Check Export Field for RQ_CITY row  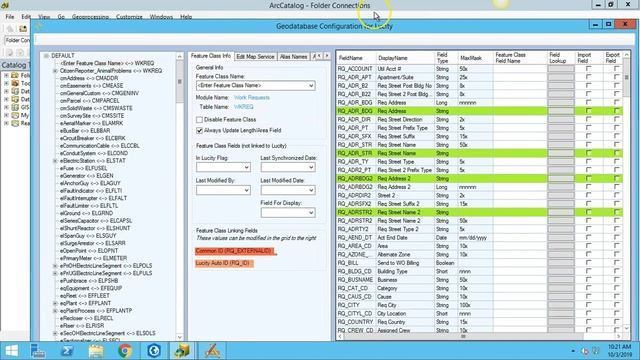pos(616,305)
